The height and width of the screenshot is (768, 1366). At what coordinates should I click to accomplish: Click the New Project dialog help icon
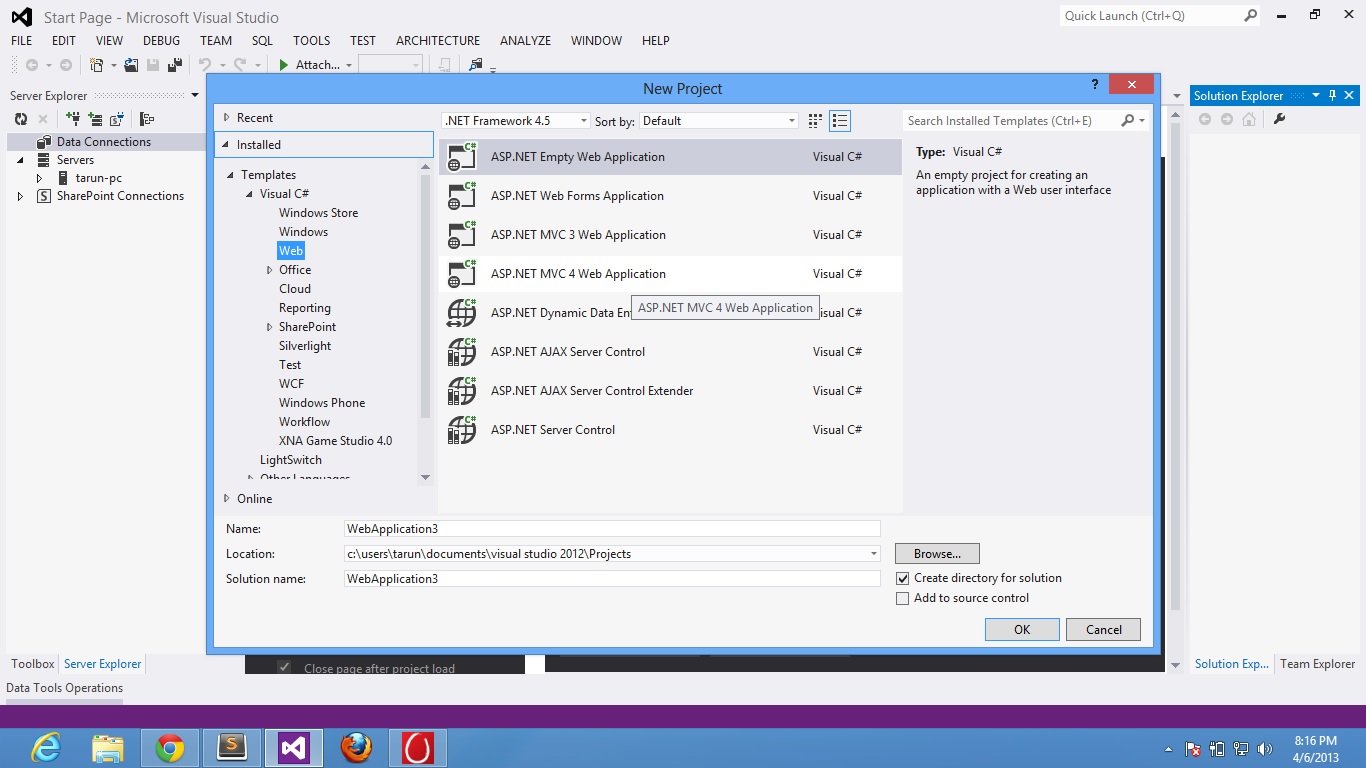[x=1093, y=85]
